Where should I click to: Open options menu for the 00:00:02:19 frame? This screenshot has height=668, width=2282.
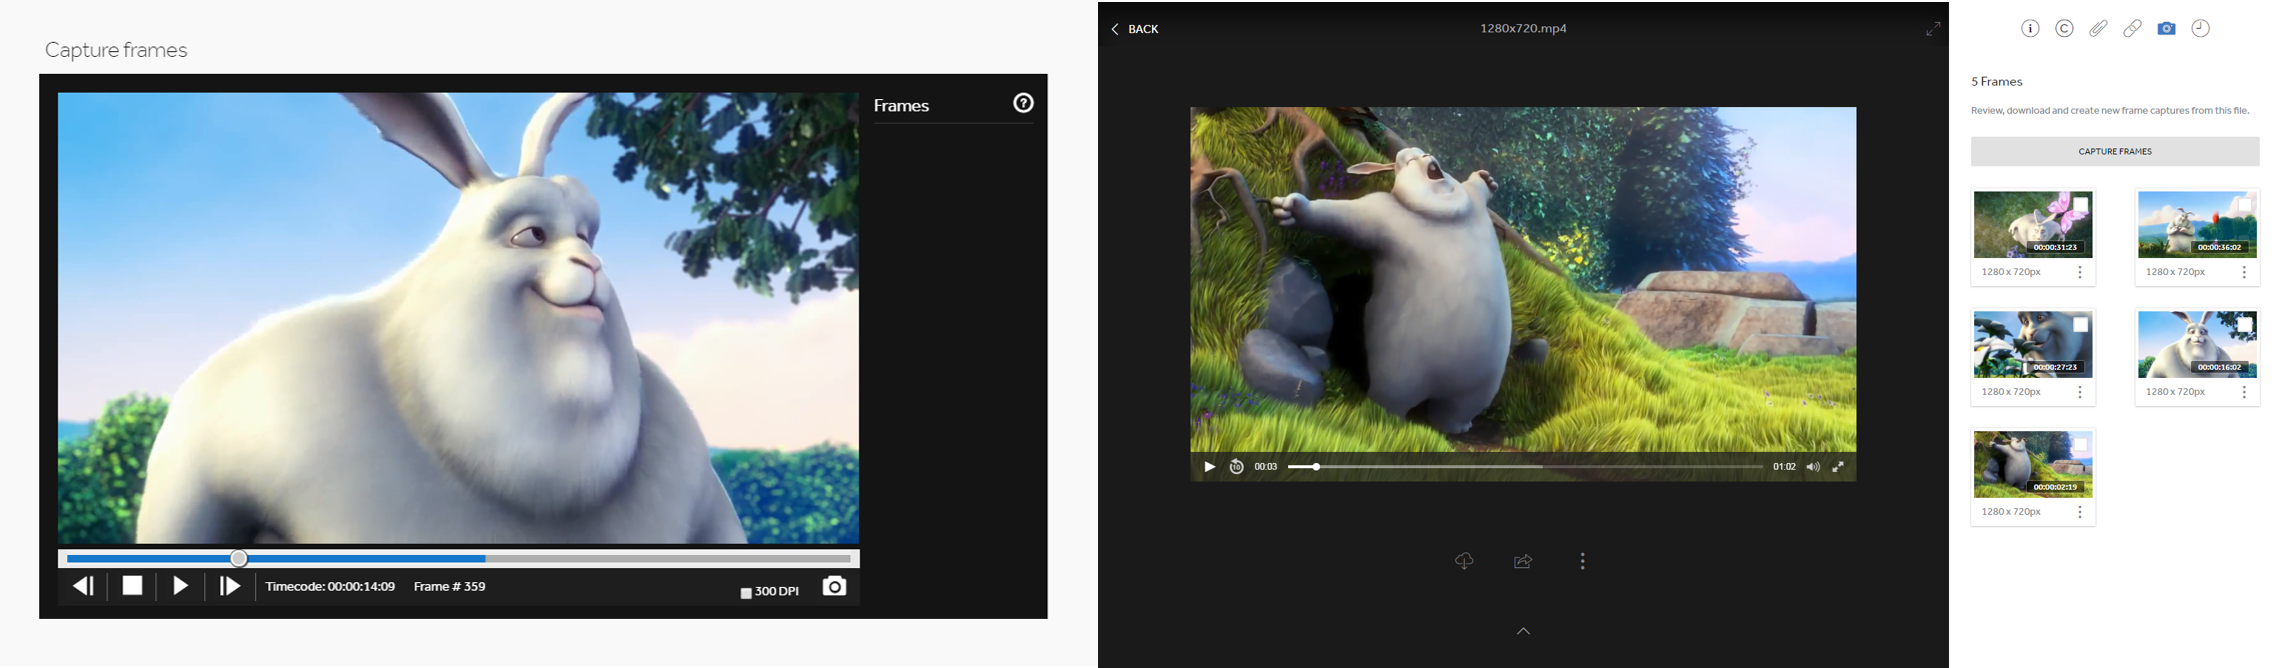(2080, 512)
